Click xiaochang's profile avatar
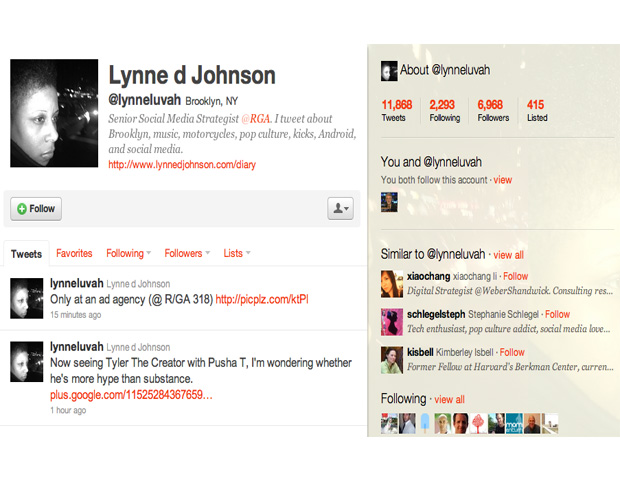Screen dimensions: 620x480 coord(391,284)
